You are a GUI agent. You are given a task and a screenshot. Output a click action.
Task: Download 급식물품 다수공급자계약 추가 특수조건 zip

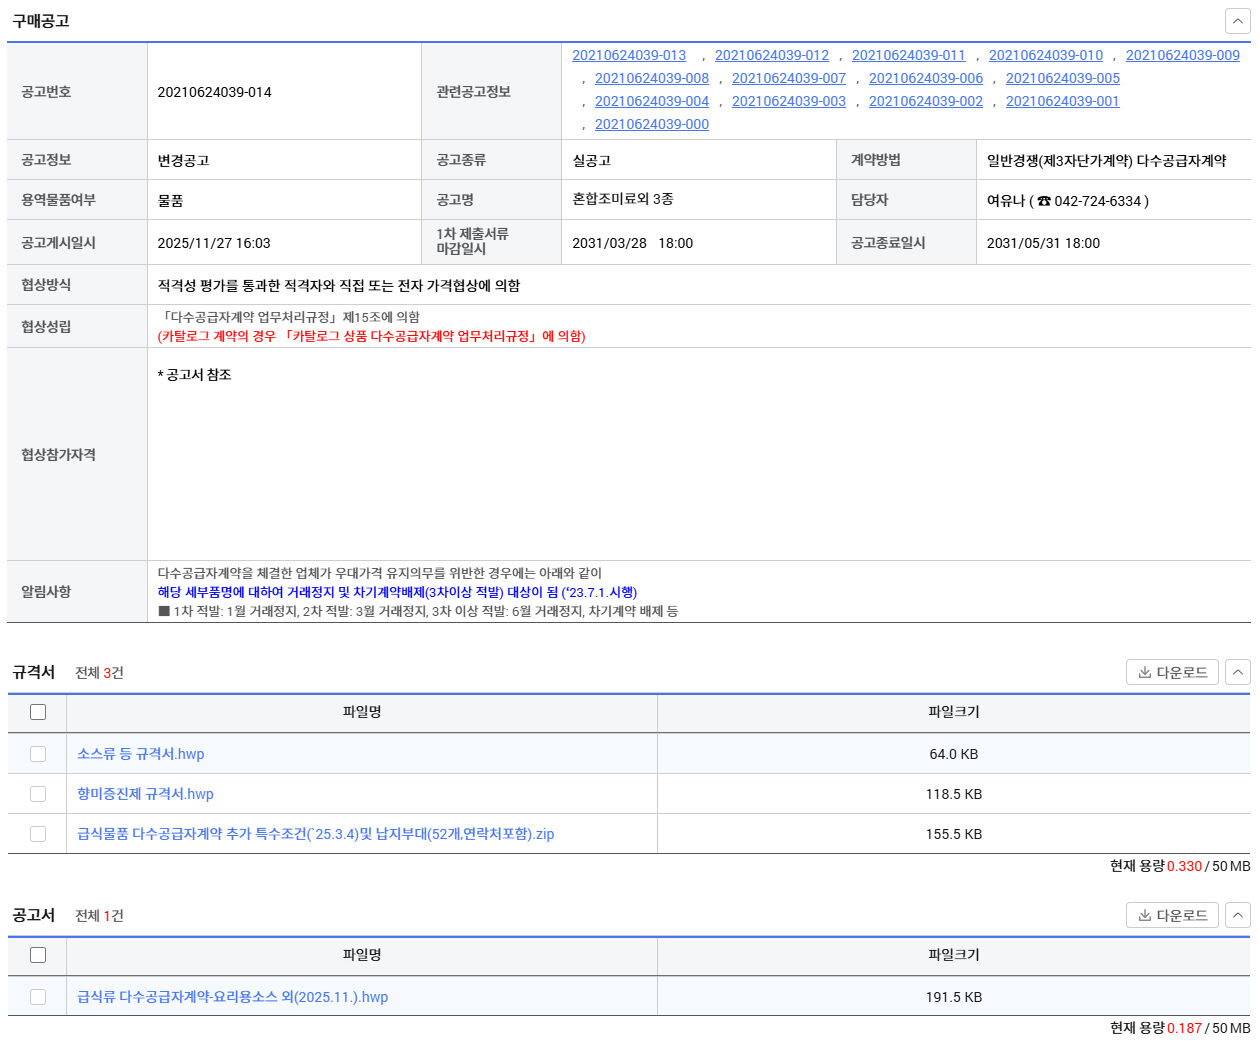point(316,834)
